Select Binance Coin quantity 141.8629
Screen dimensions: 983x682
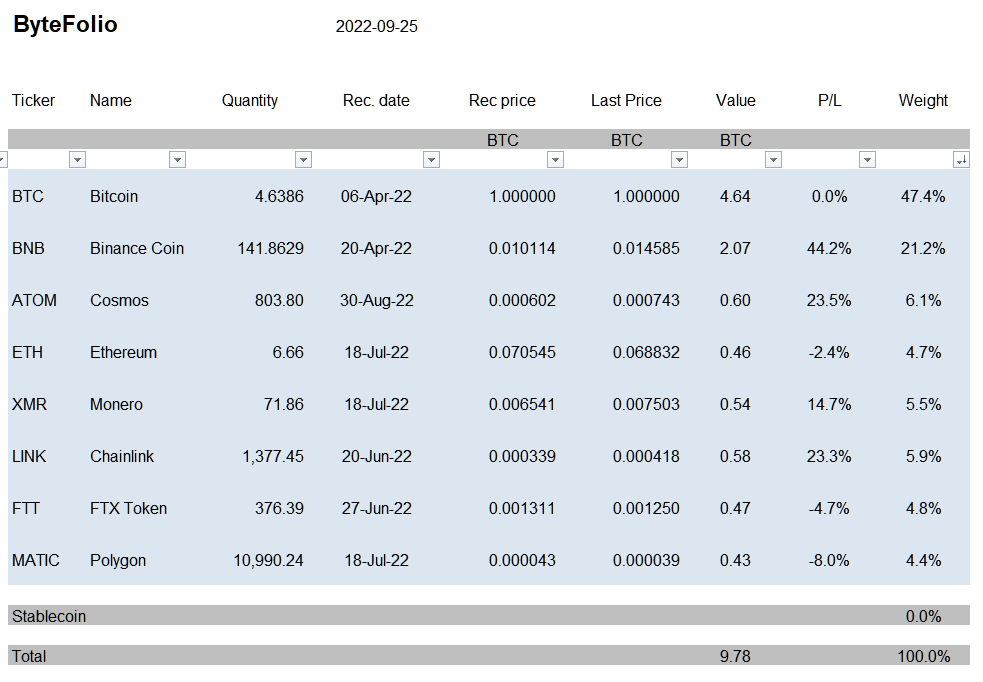click(x=270, y=248)
